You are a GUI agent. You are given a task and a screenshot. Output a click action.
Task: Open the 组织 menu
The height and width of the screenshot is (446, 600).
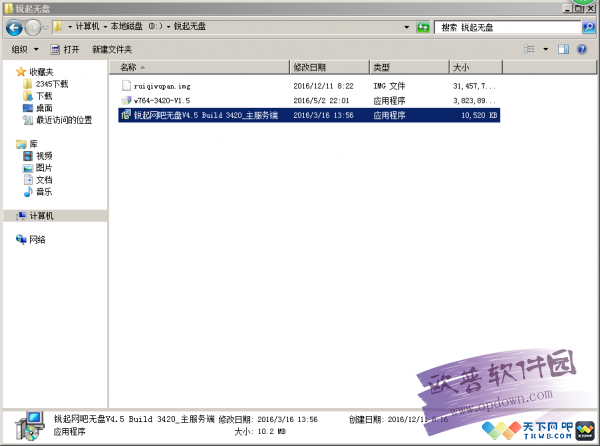[25, 49]
